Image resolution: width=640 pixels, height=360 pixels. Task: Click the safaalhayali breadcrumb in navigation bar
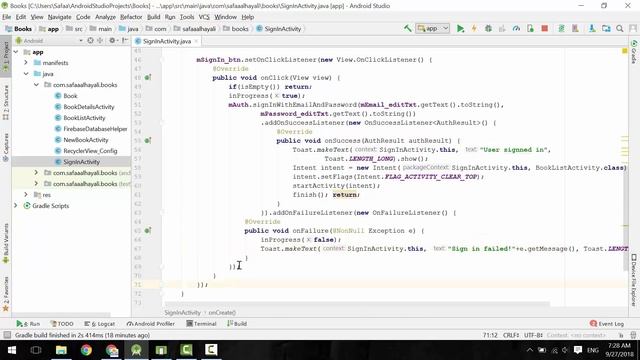click(194, 29)
